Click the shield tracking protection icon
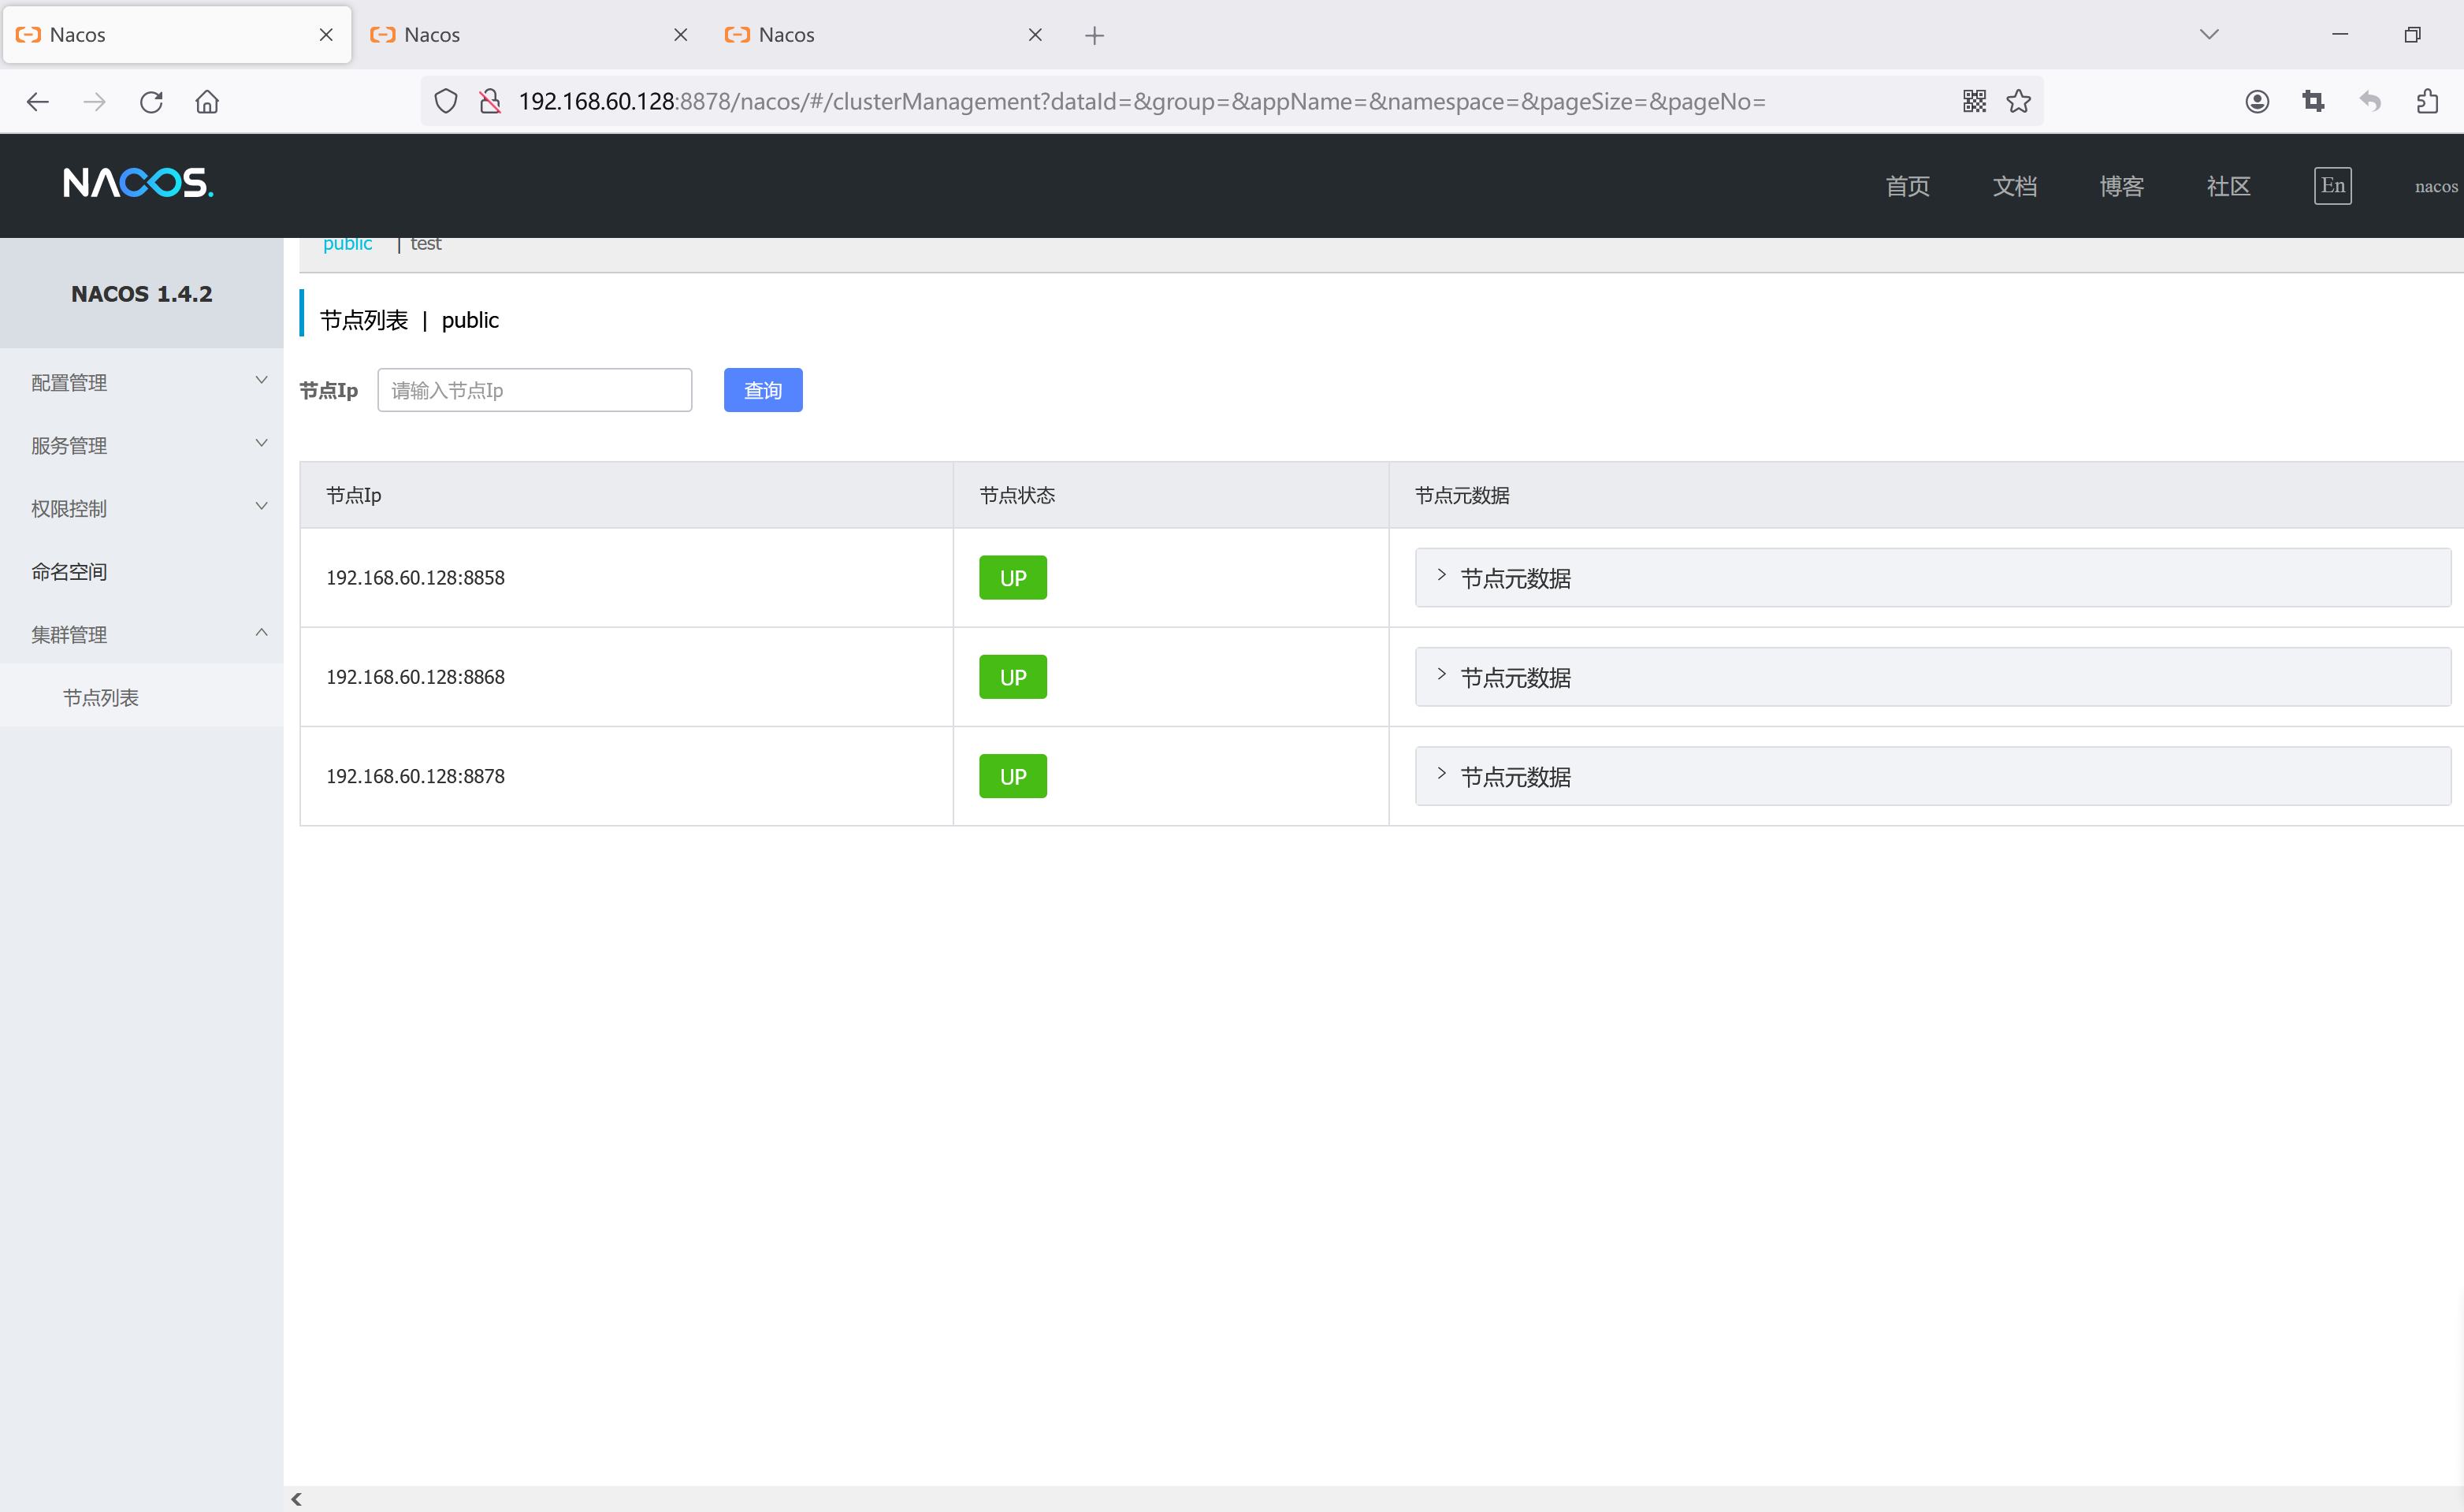This screenshot has width=2464, height=1512. 446,102
